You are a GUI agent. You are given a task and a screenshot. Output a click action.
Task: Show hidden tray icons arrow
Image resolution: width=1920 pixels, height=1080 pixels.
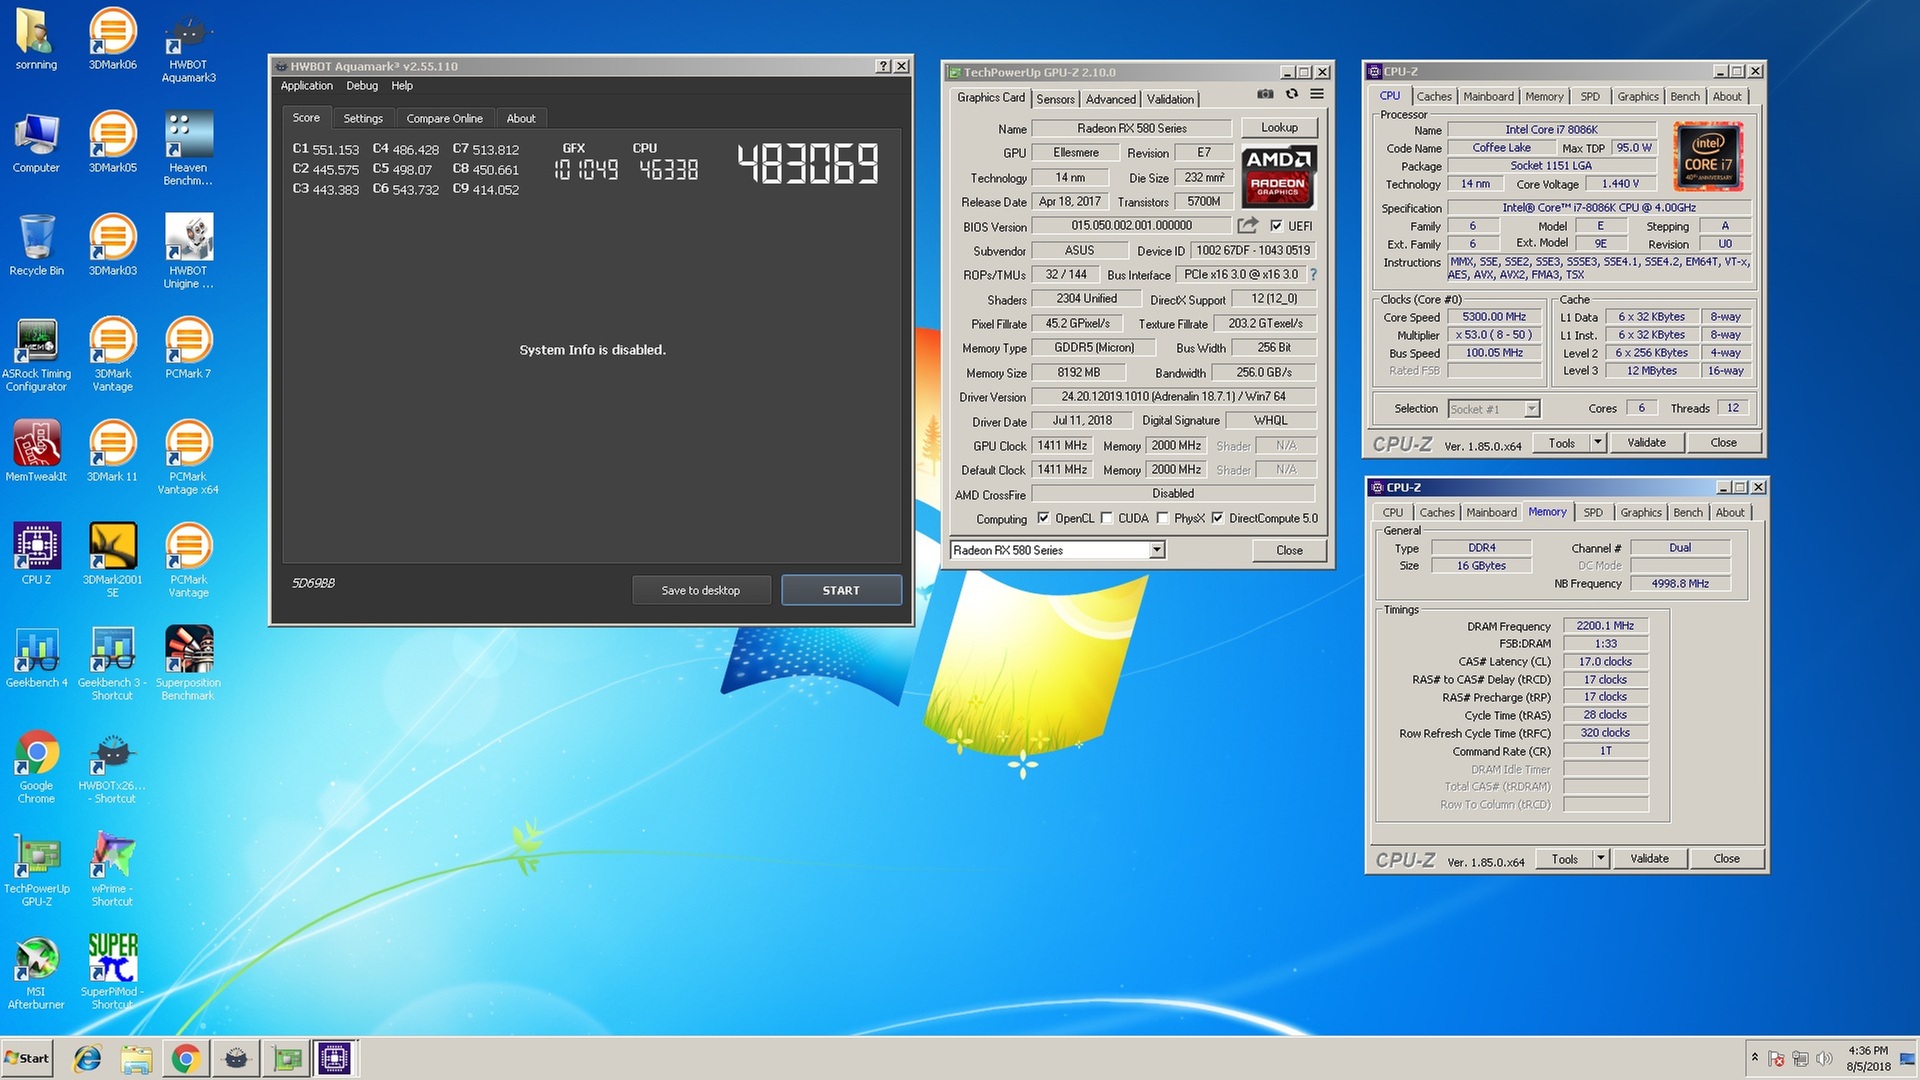(x=1754, y=1058)
